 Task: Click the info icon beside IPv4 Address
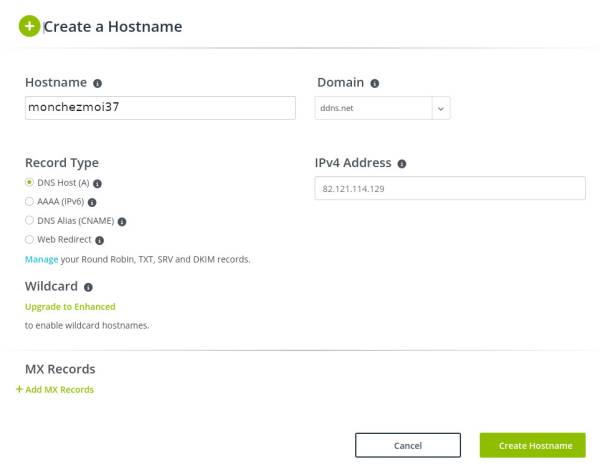tap(401, 163)
